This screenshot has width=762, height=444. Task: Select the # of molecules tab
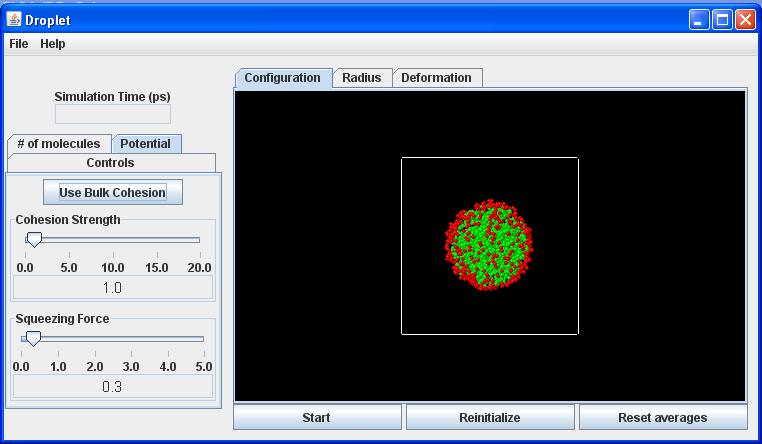coord(59,144)
